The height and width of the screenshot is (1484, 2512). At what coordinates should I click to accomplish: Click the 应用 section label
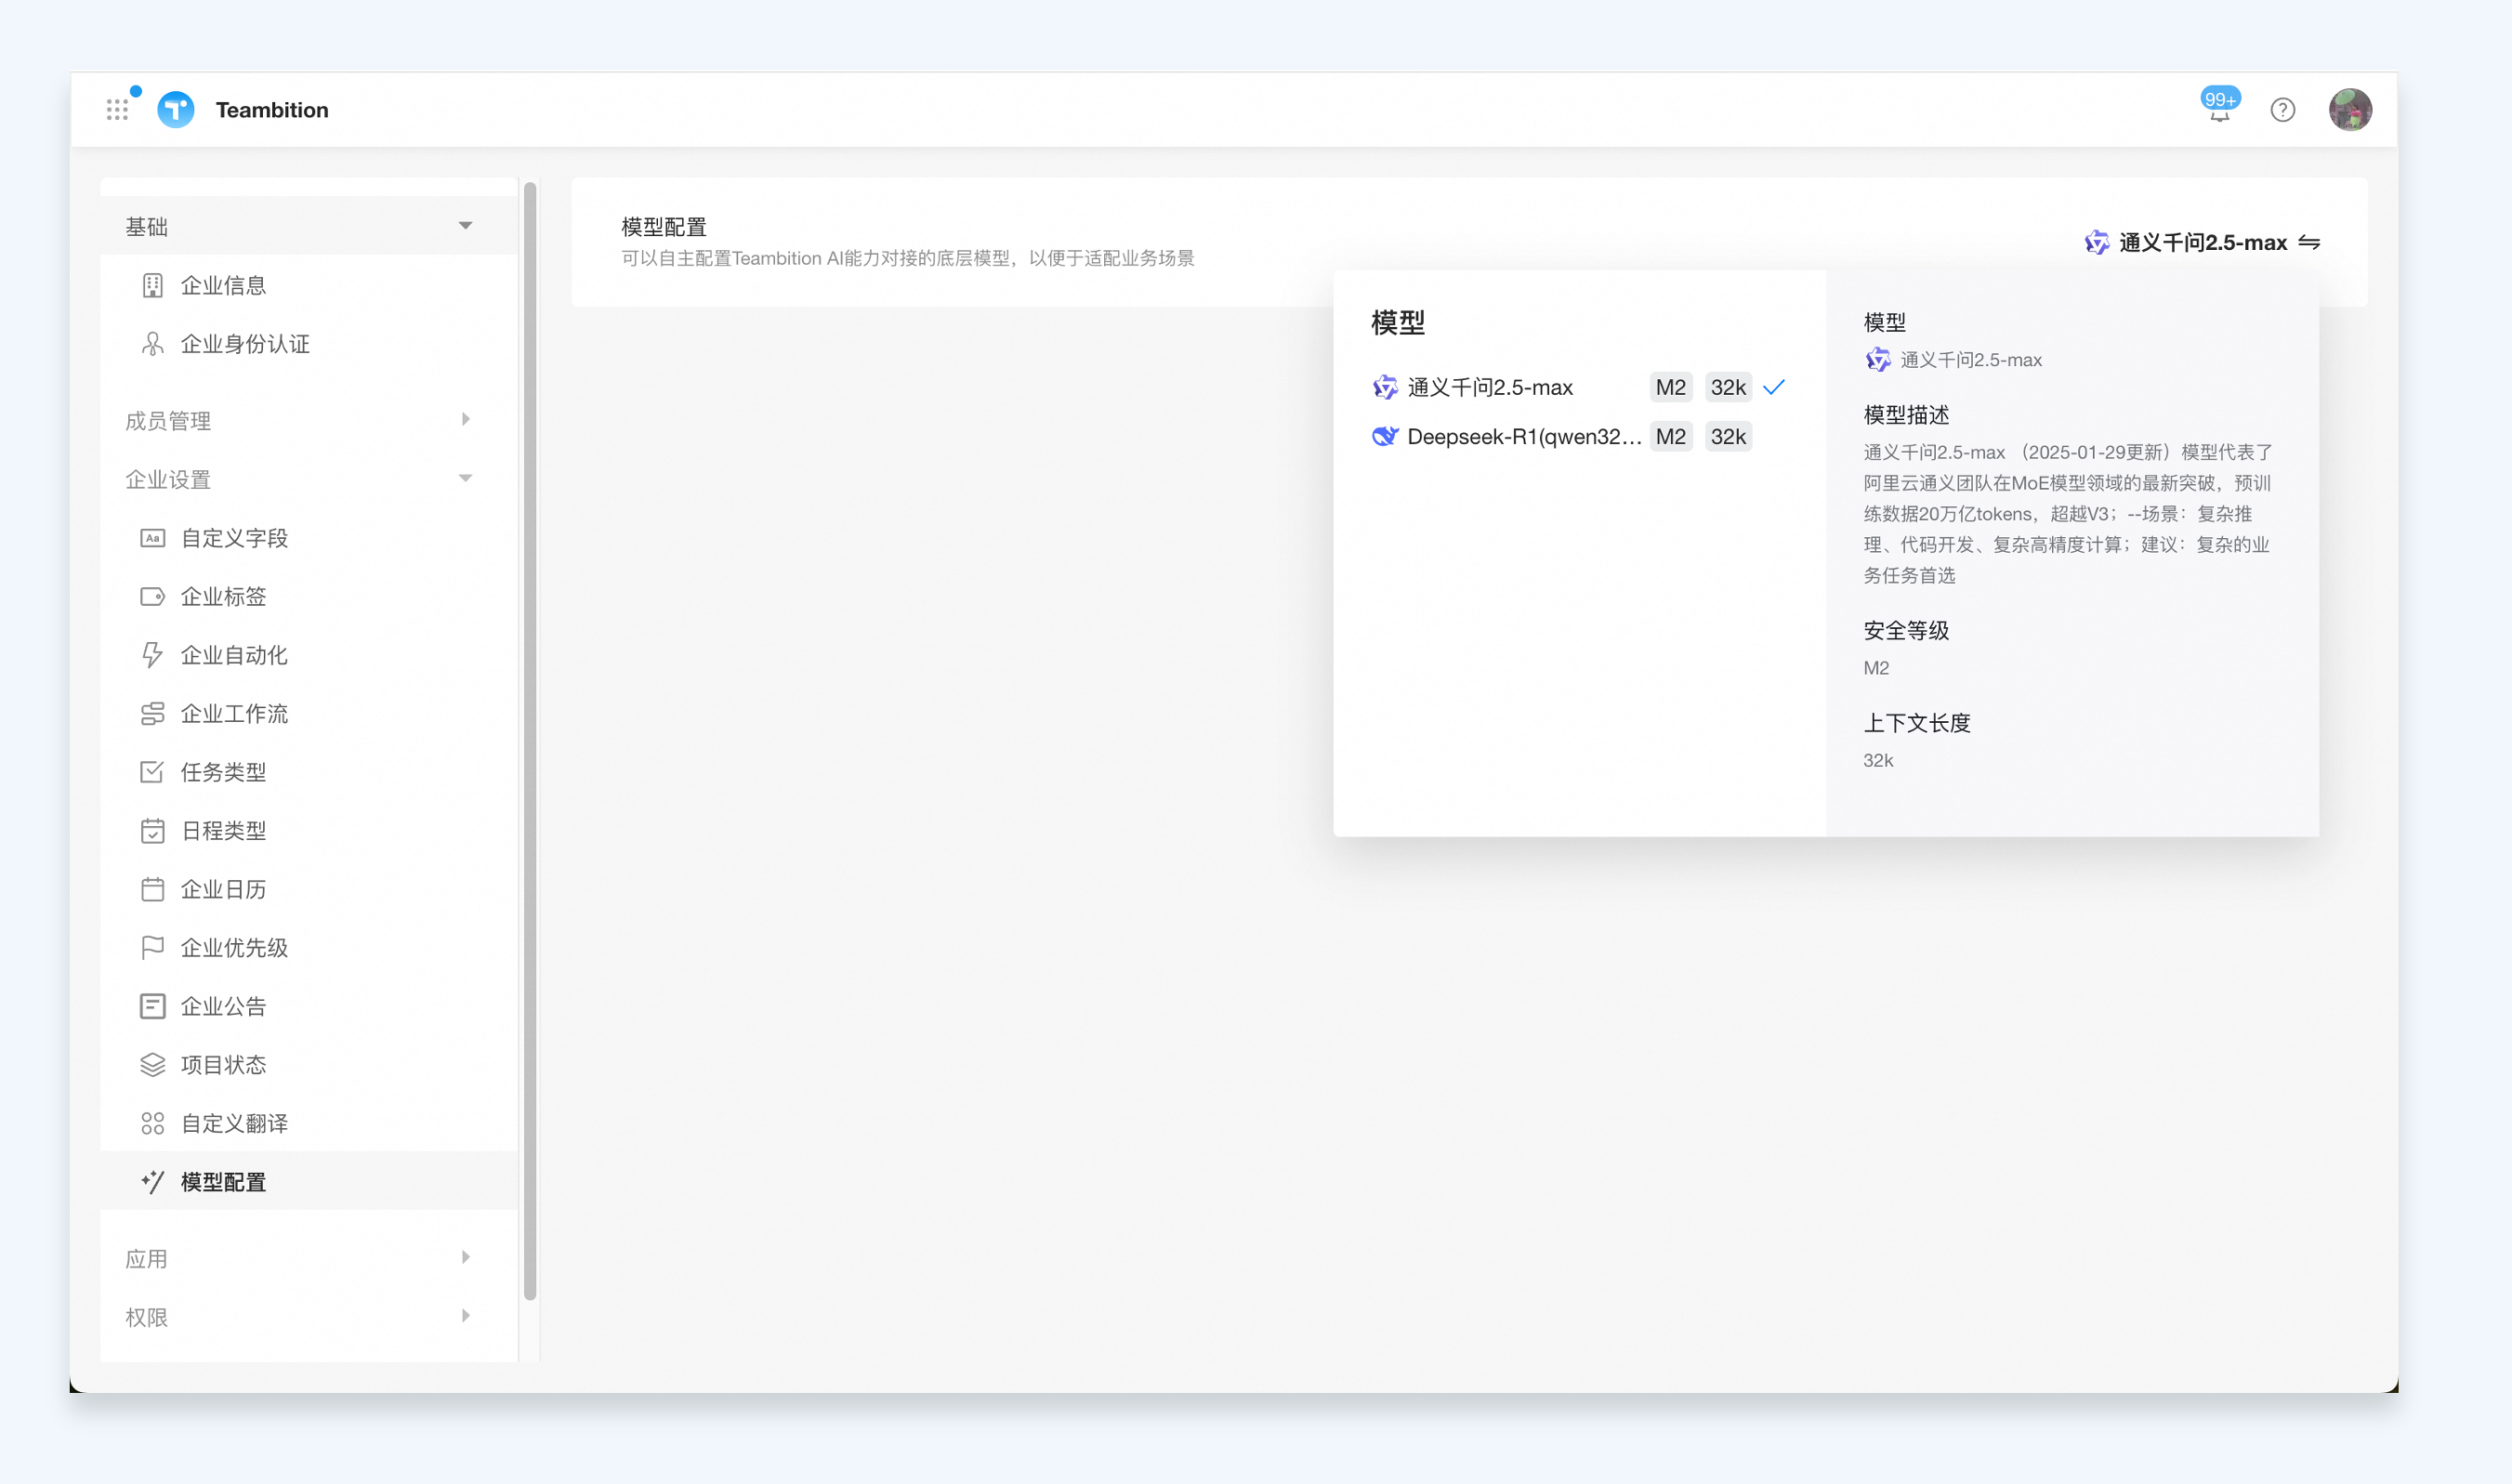(146, 1259)
